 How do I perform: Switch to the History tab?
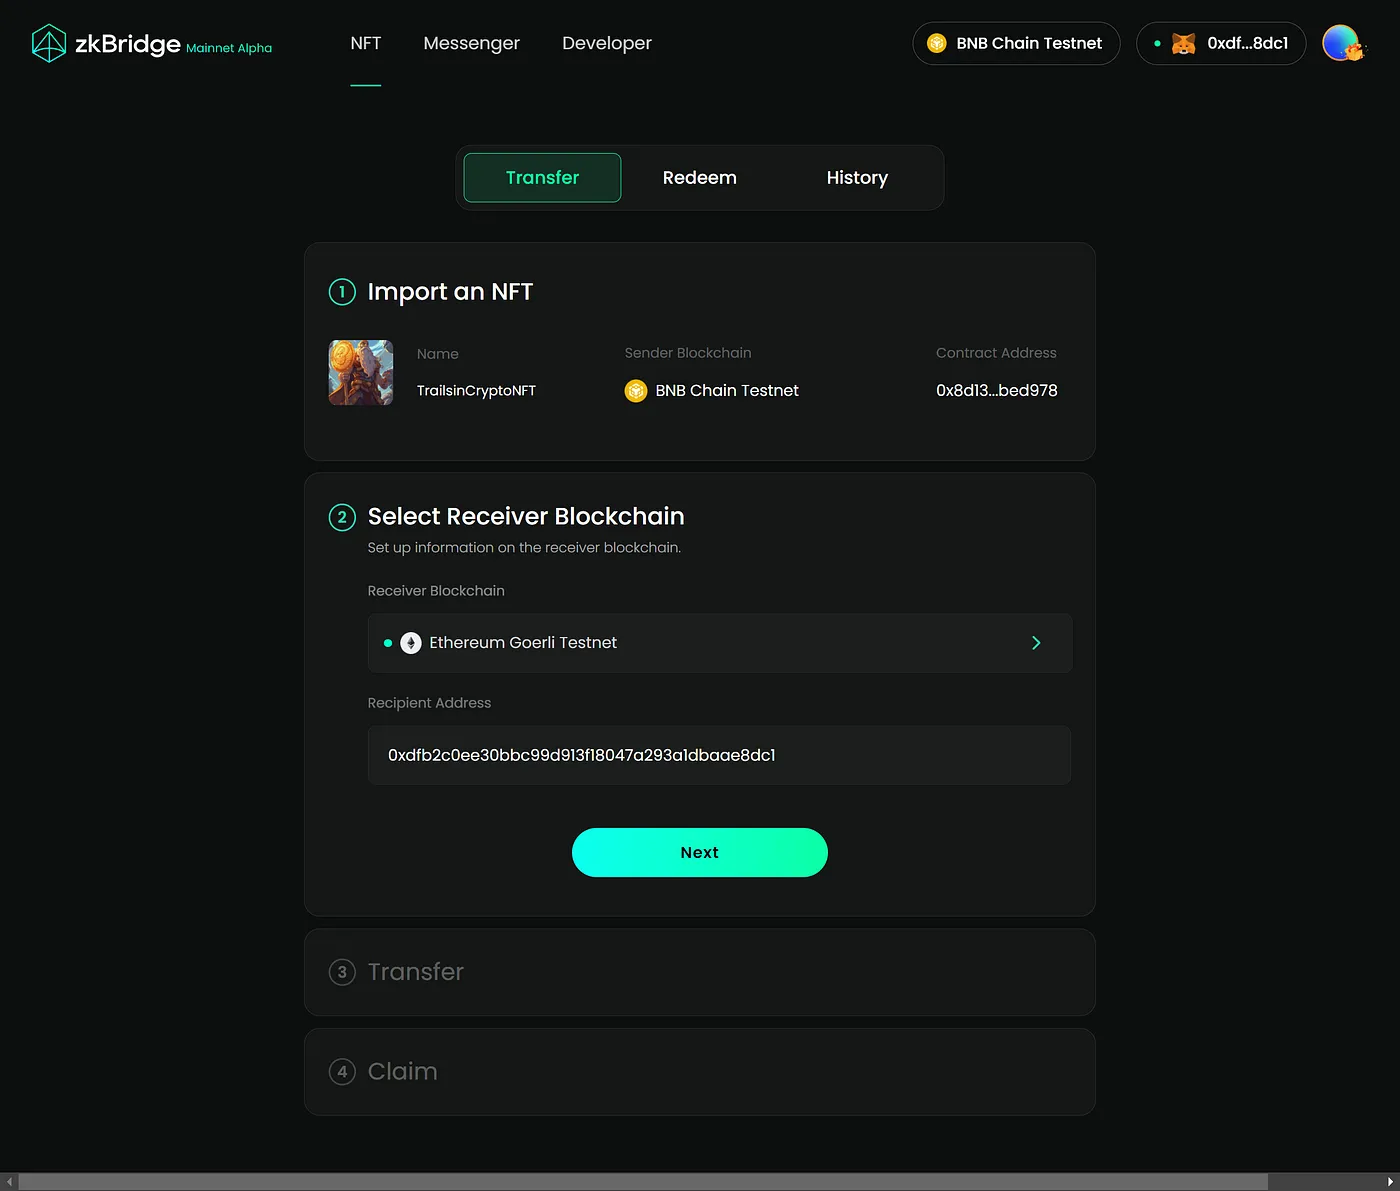[857, 177]
